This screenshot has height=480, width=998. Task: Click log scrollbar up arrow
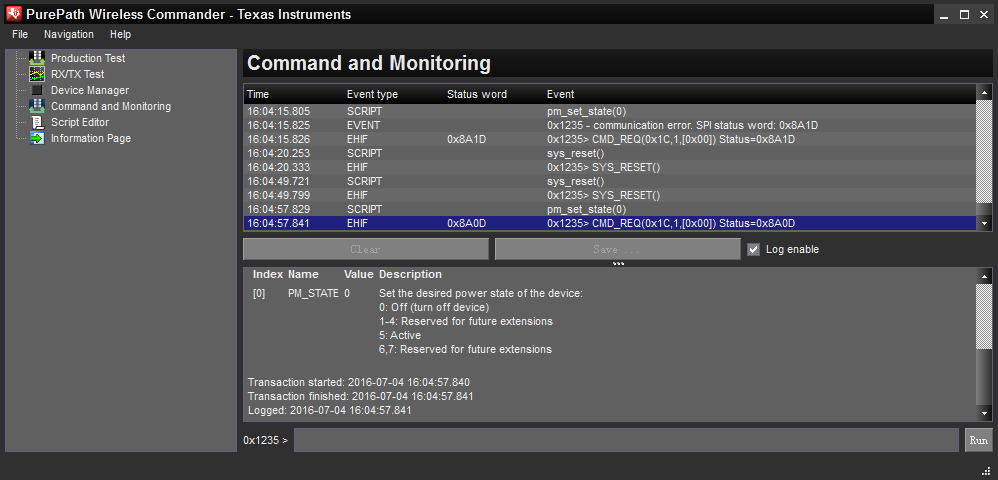pos(985,93)
